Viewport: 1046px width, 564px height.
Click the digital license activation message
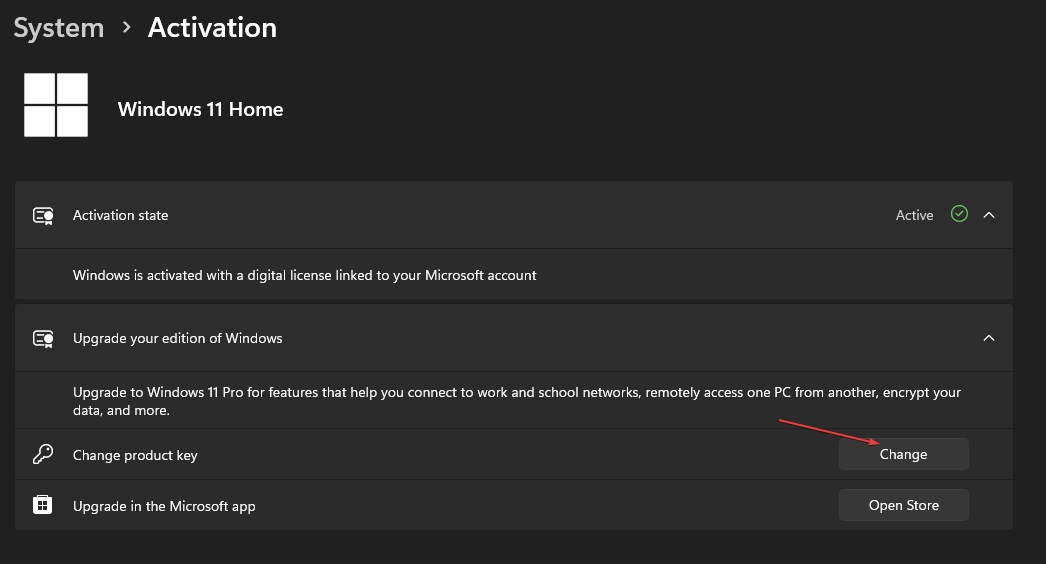pos(304,275)
